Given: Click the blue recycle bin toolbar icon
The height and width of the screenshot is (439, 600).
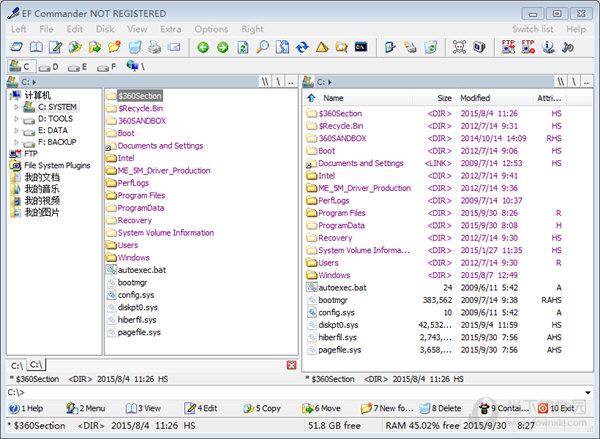Looking at the screenshot, I should click(134, 47).
